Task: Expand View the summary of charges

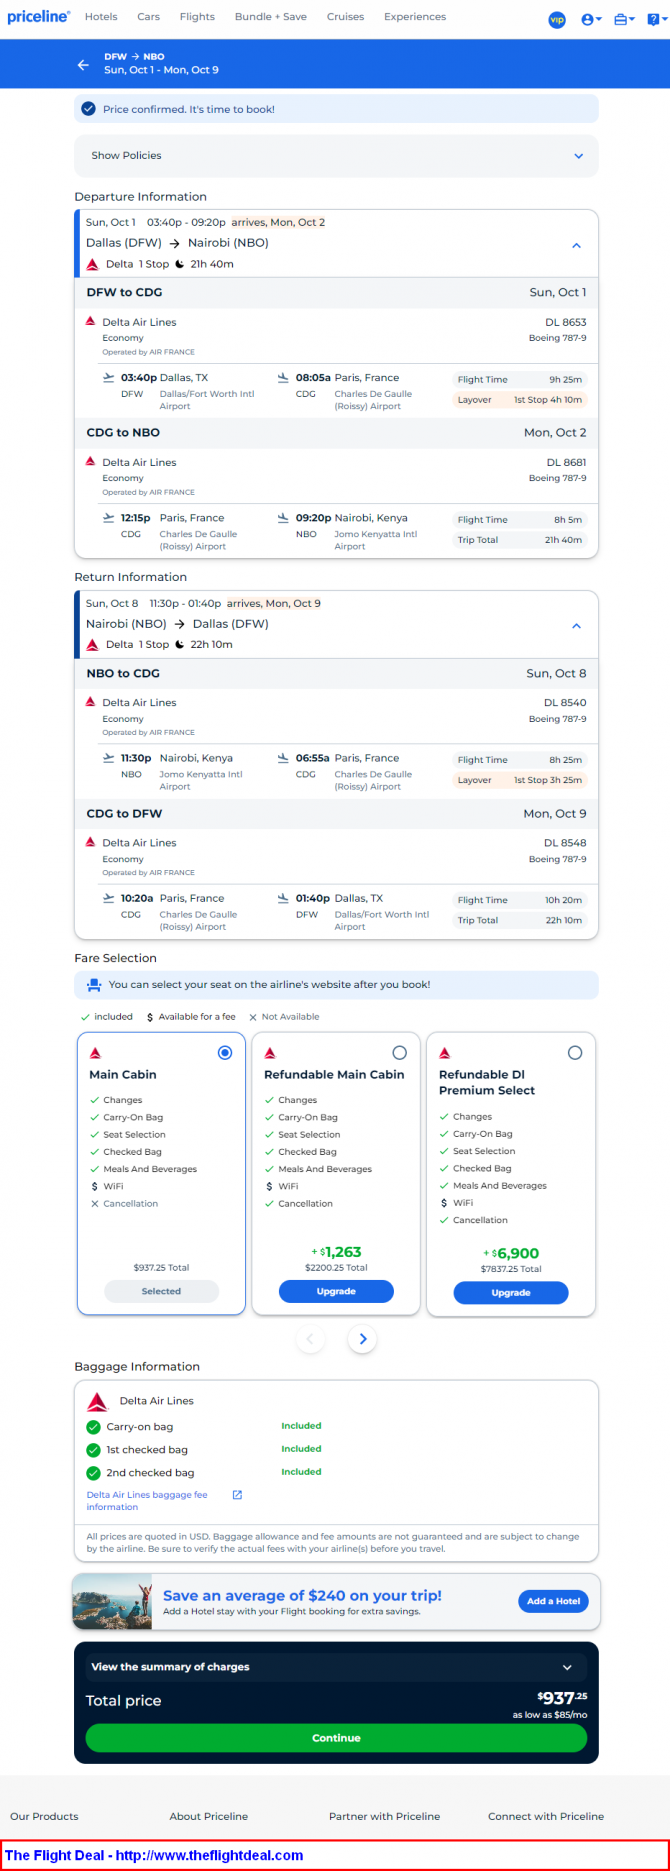Action: point(567,1667)
